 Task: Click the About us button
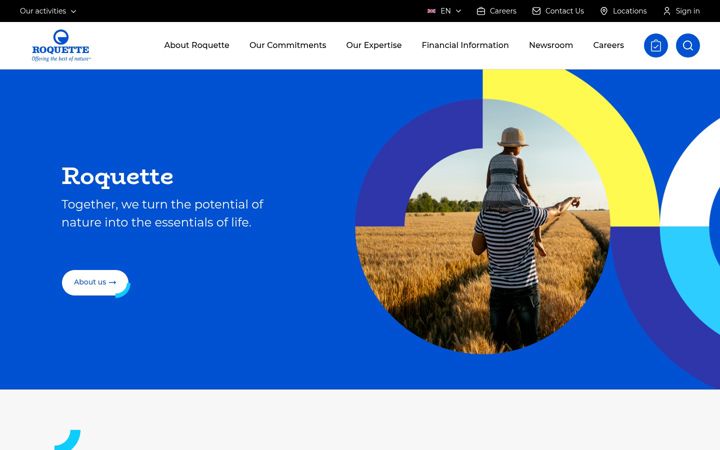95,282
